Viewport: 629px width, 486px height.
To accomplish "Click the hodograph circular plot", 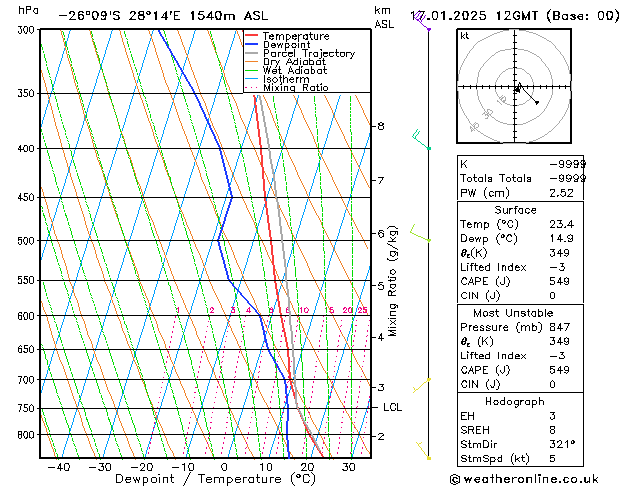I will tap(514, 86).
